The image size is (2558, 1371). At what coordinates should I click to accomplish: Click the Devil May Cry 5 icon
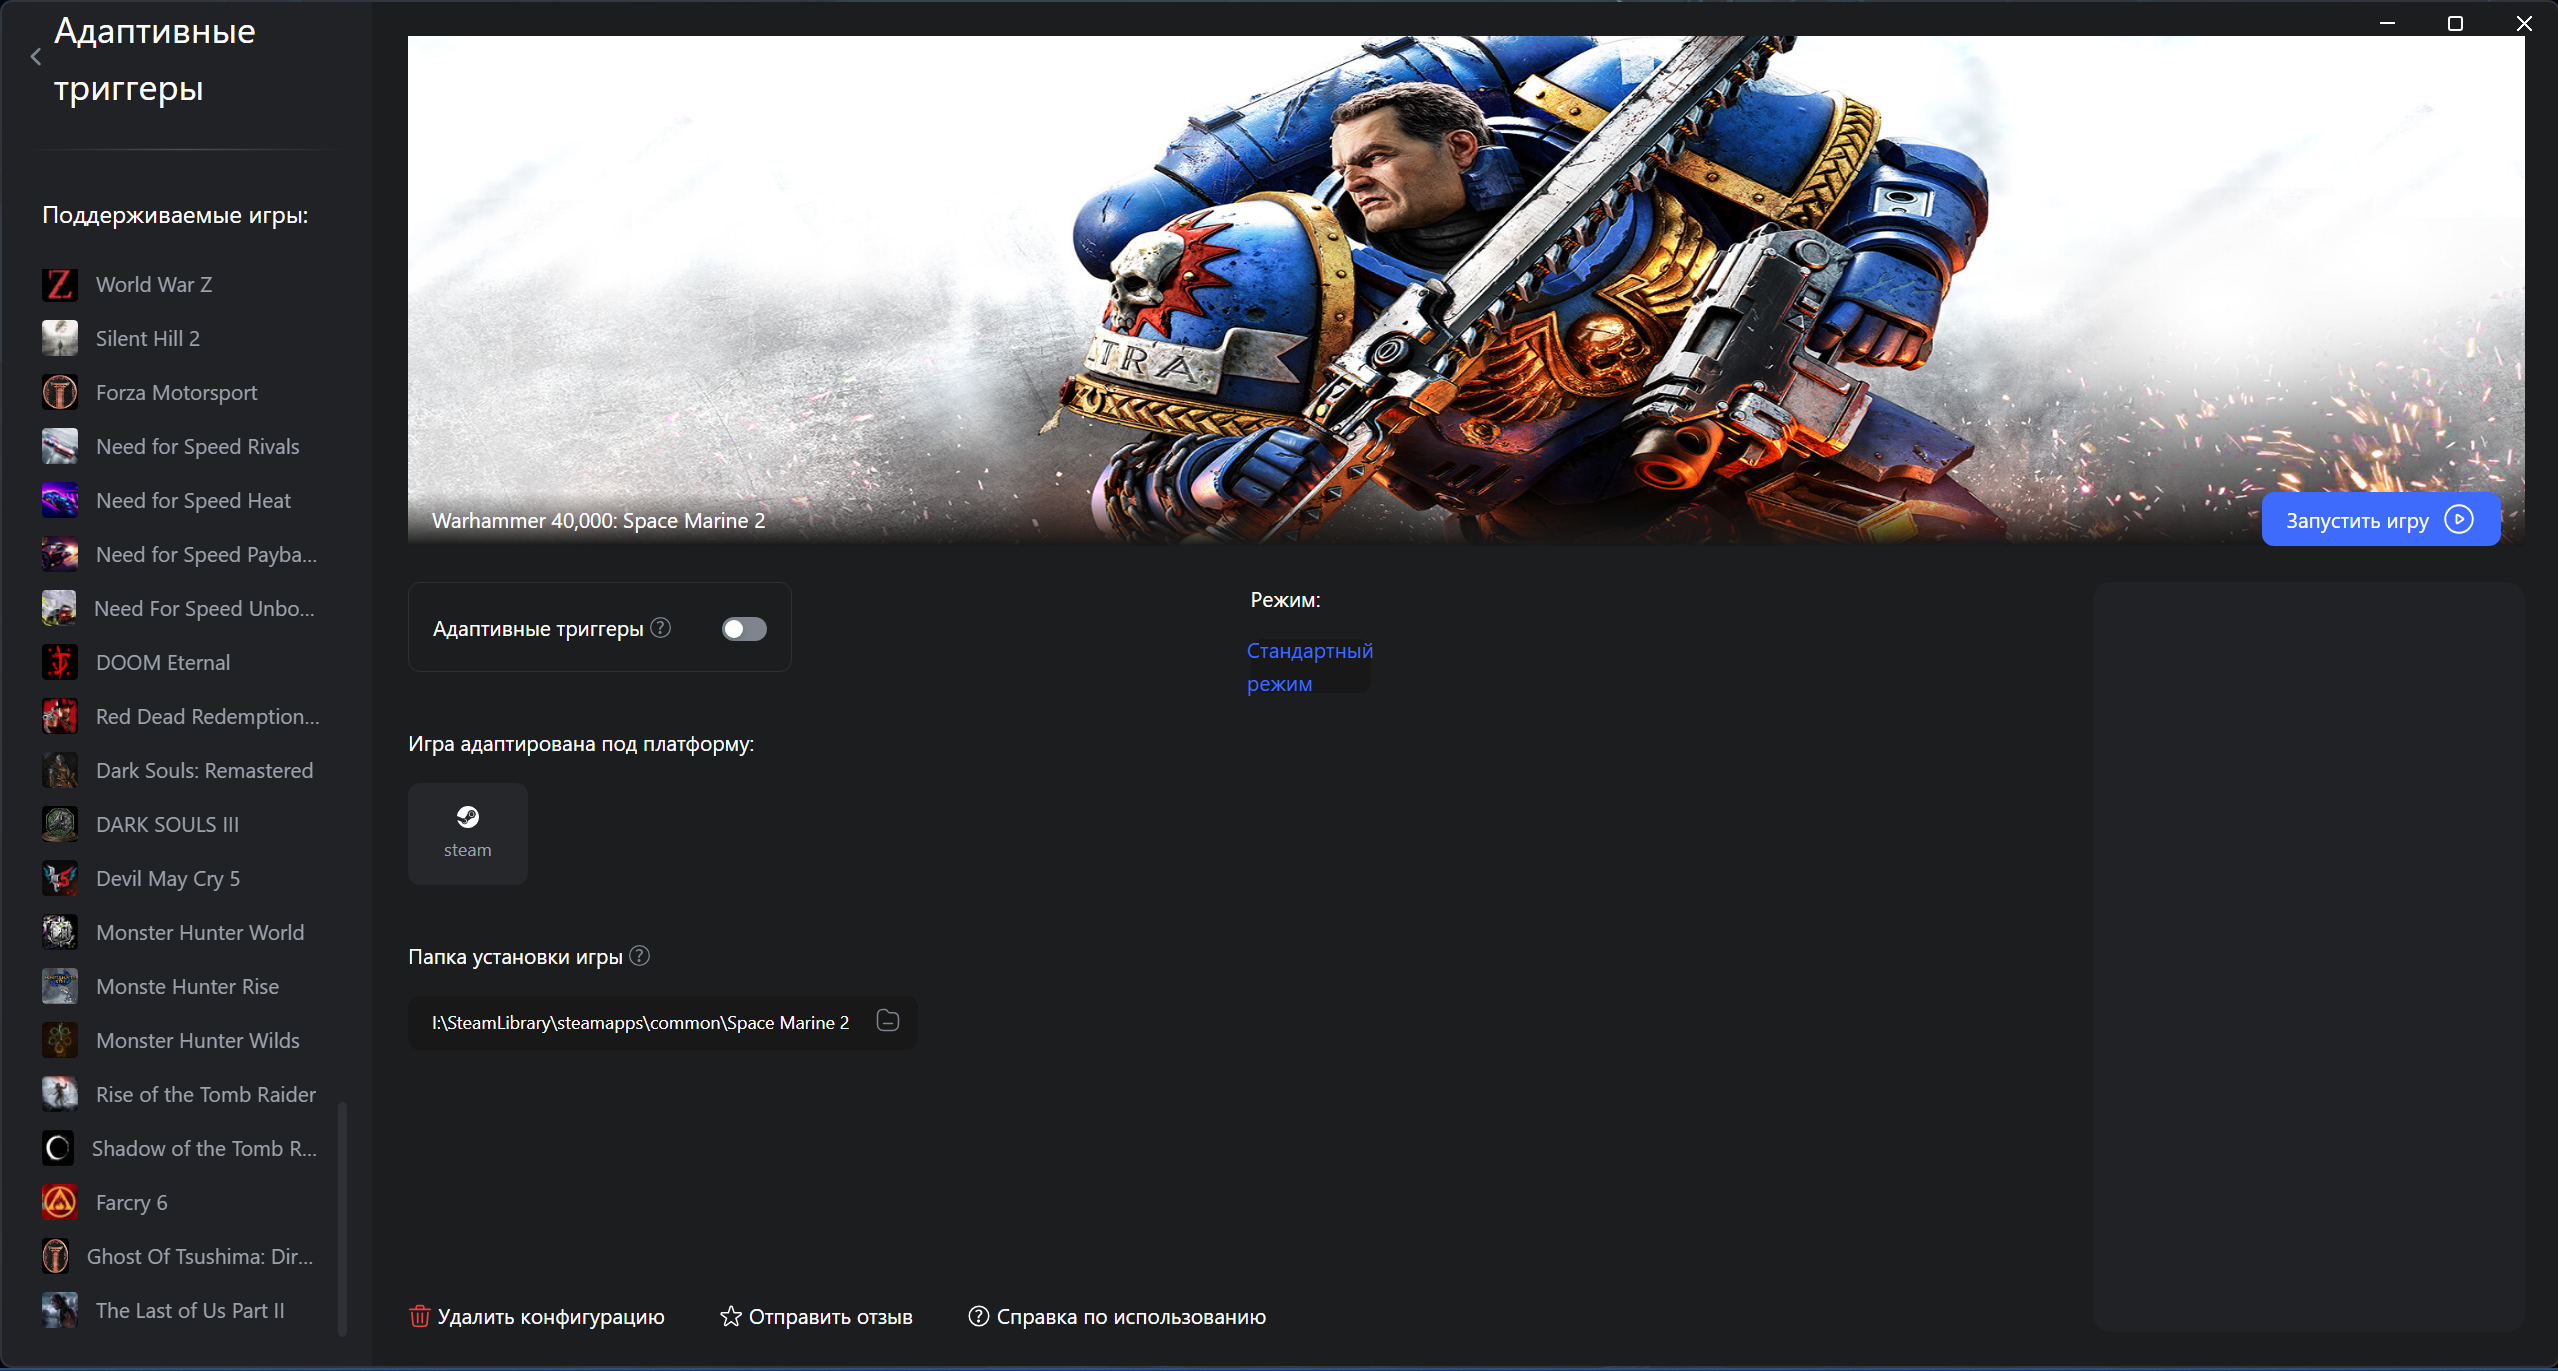click(60, 879)
